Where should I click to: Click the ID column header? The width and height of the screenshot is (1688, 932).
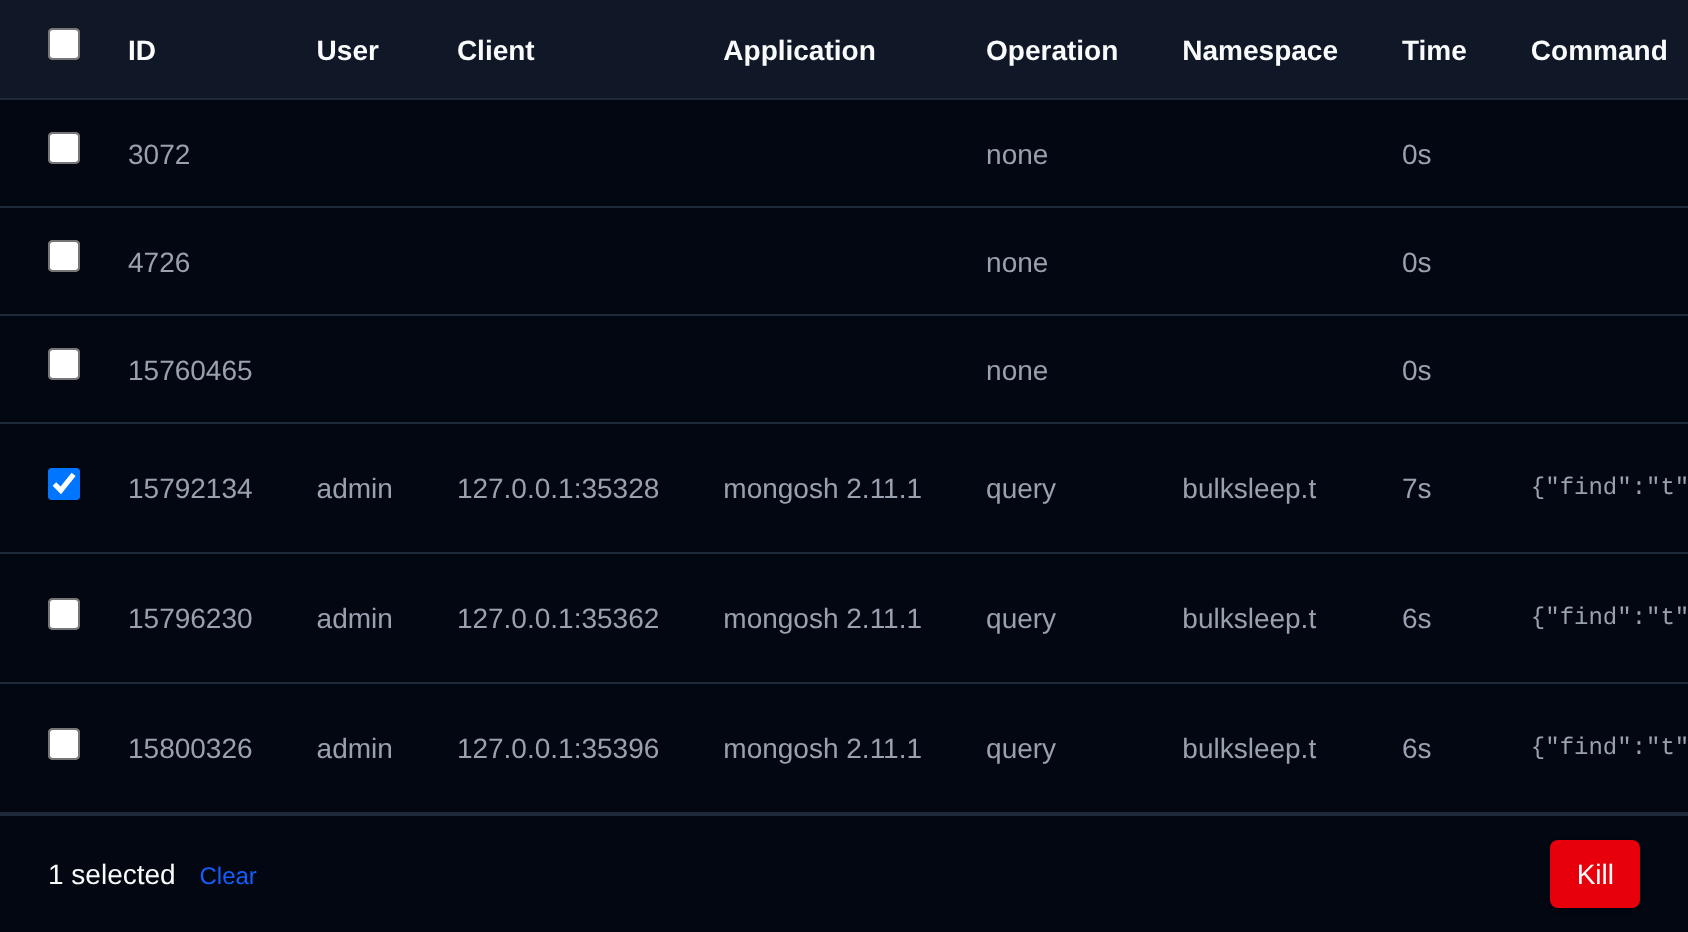(x=142, y=50)
